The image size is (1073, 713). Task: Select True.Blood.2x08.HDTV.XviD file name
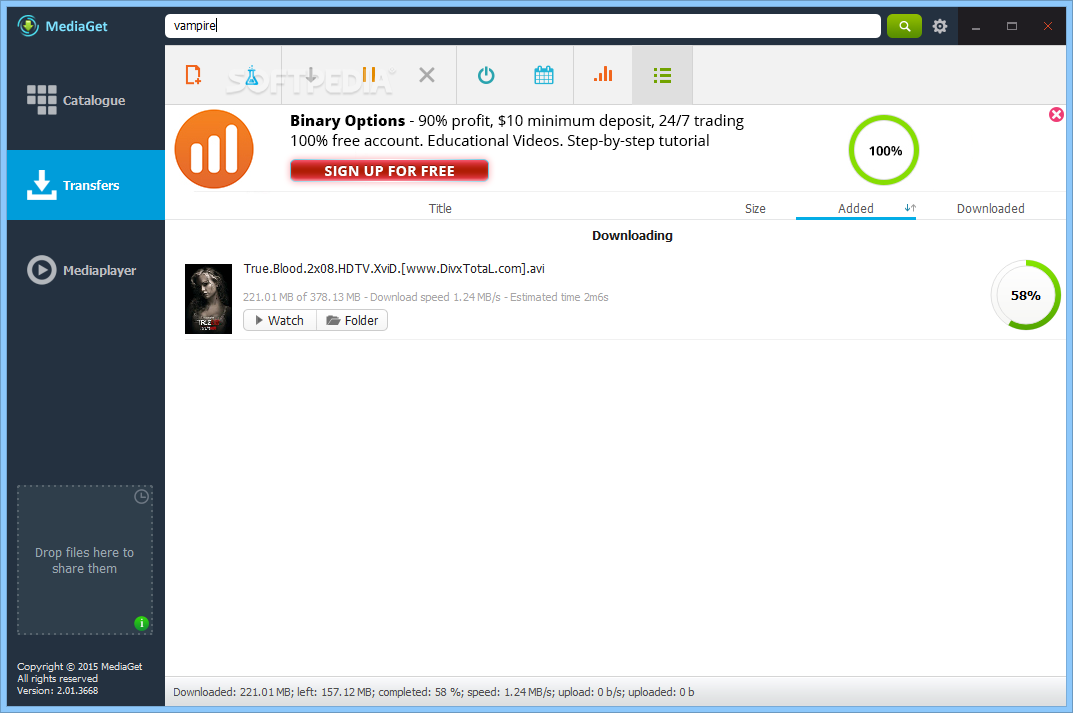(394, 269)
